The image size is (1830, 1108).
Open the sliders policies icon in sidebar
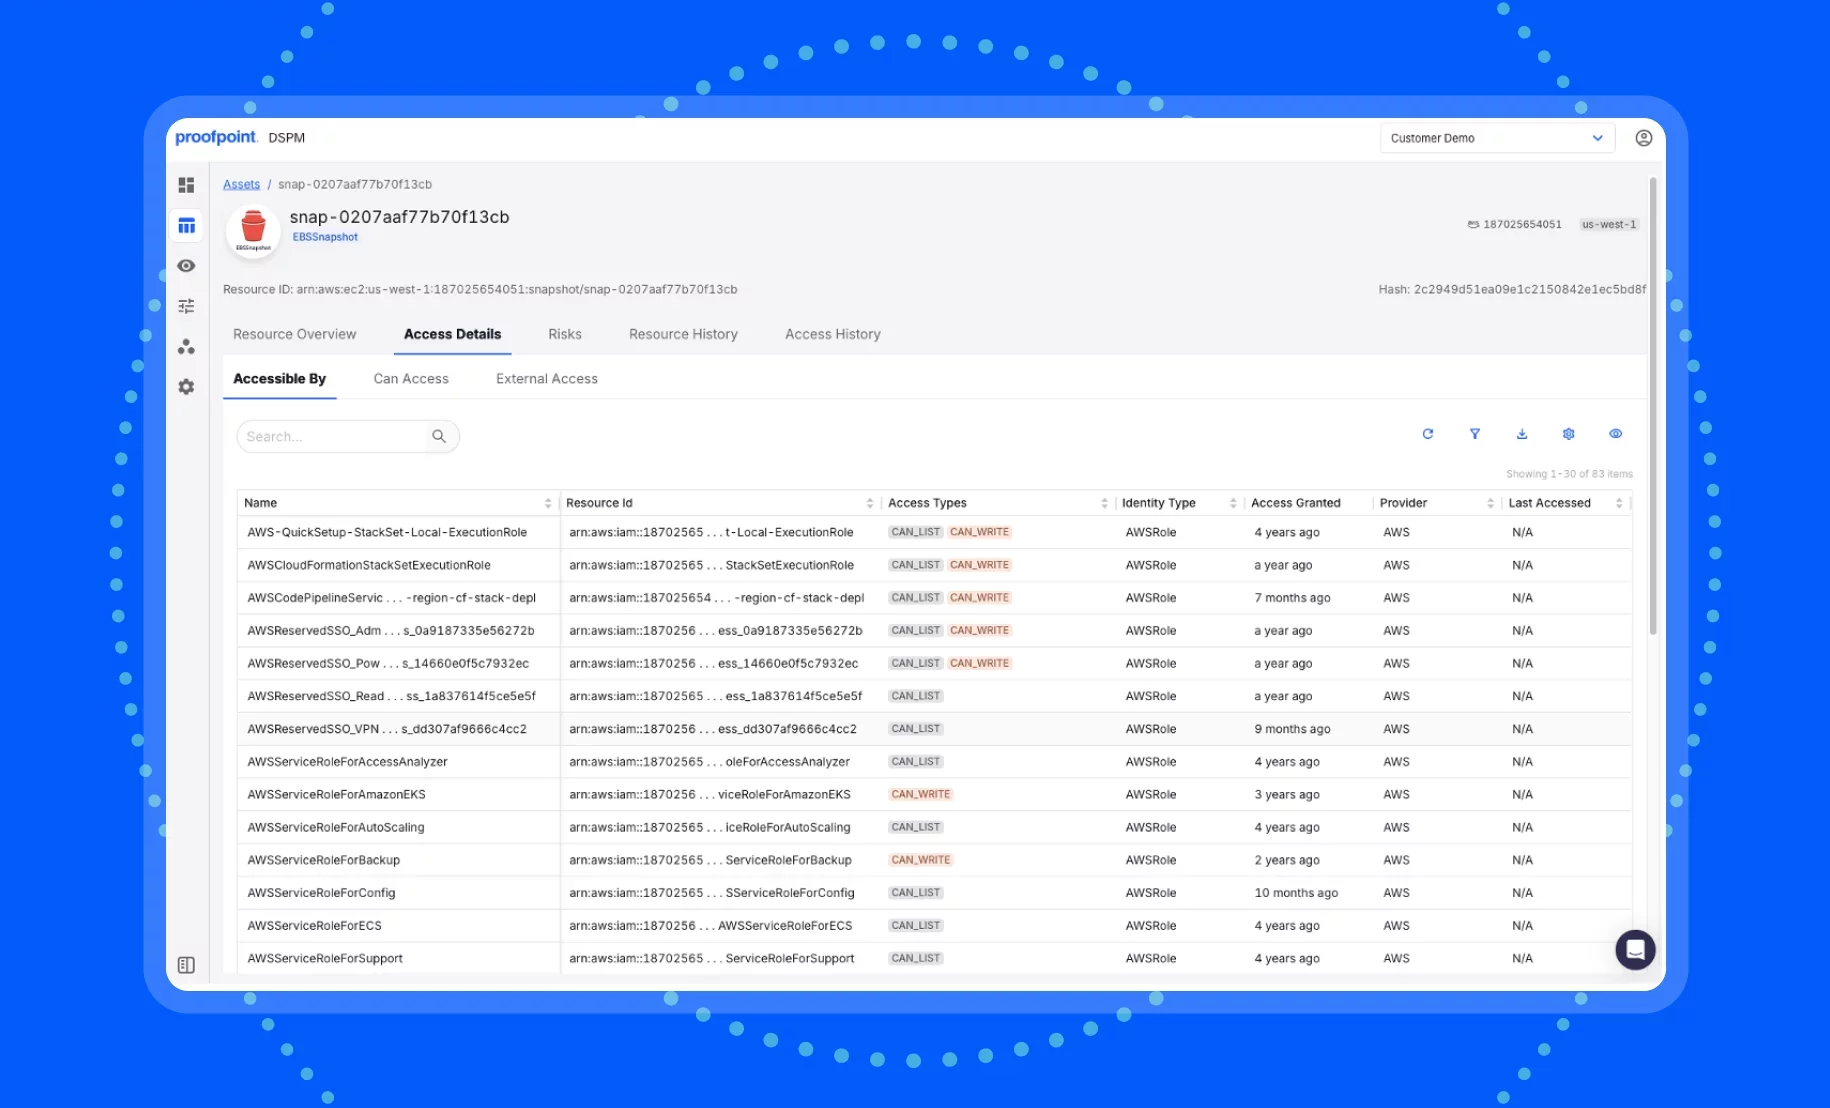click(x=186, y=306)
